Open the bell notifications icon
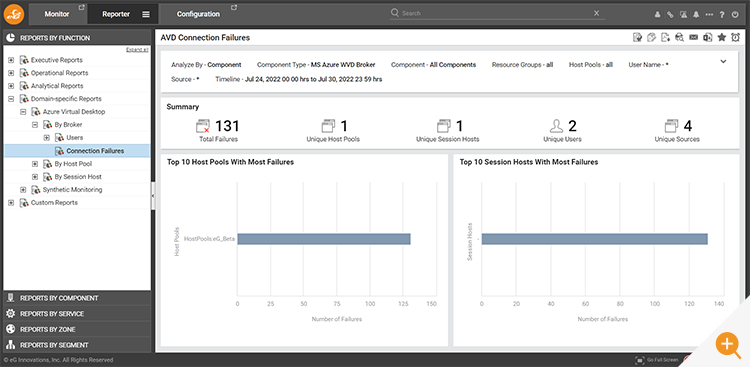This screenshot has height=367, width=750. tap(696, 14)
